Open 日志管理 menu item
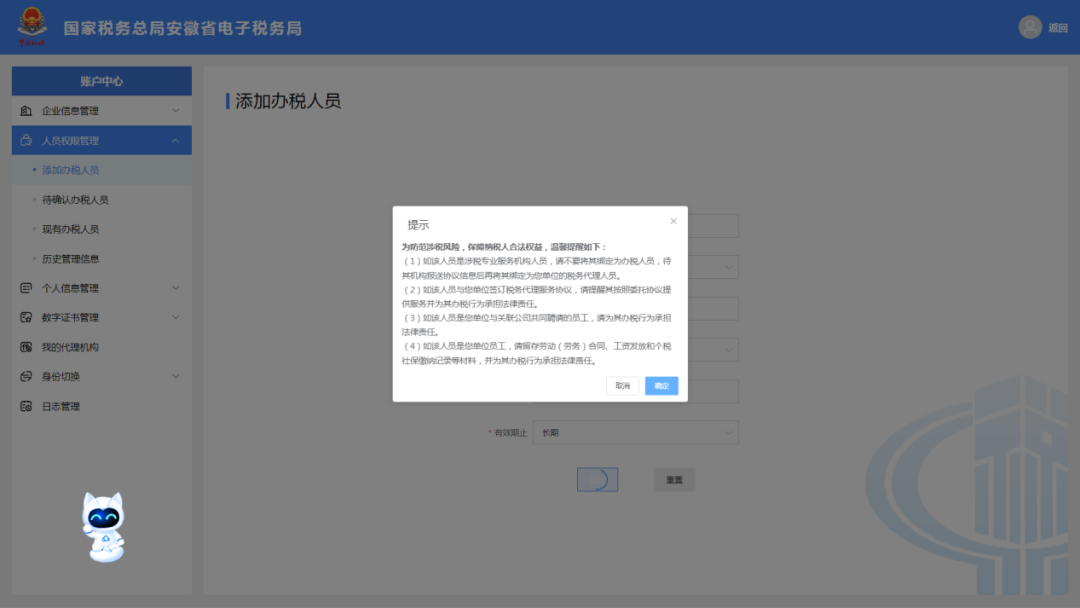Viewport: 1080px width, 608px height. [102, 406]
